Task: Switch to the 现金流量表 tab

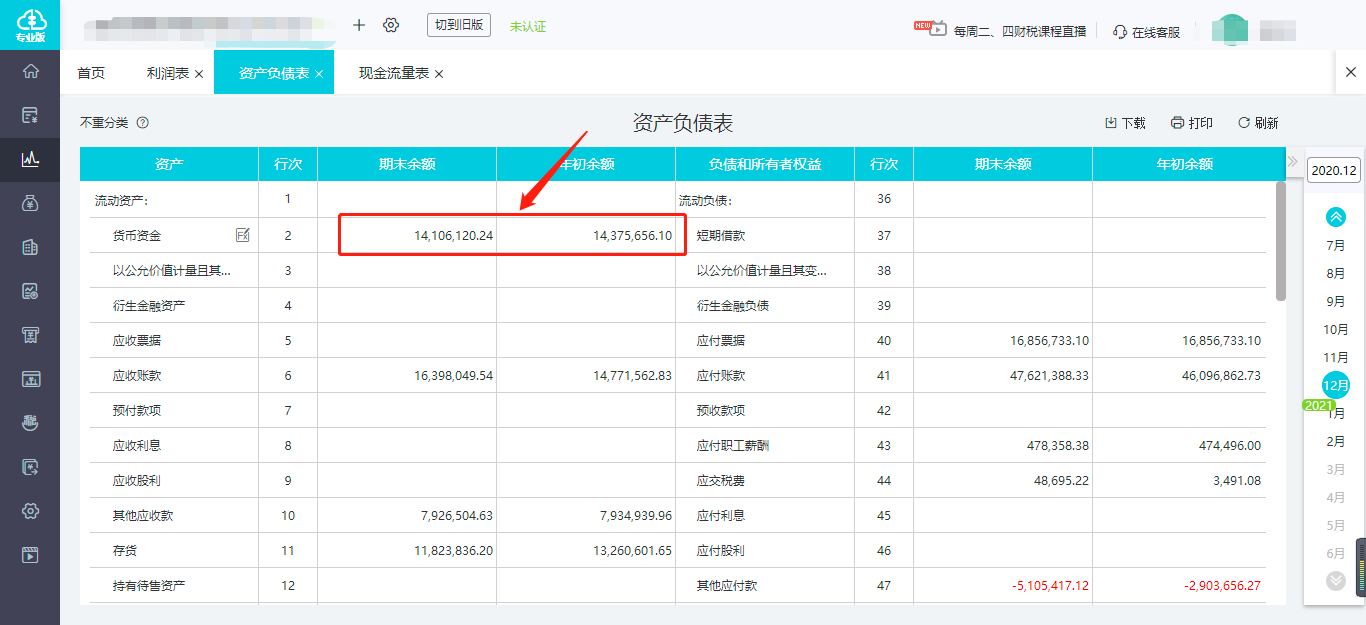Action: 394,73
